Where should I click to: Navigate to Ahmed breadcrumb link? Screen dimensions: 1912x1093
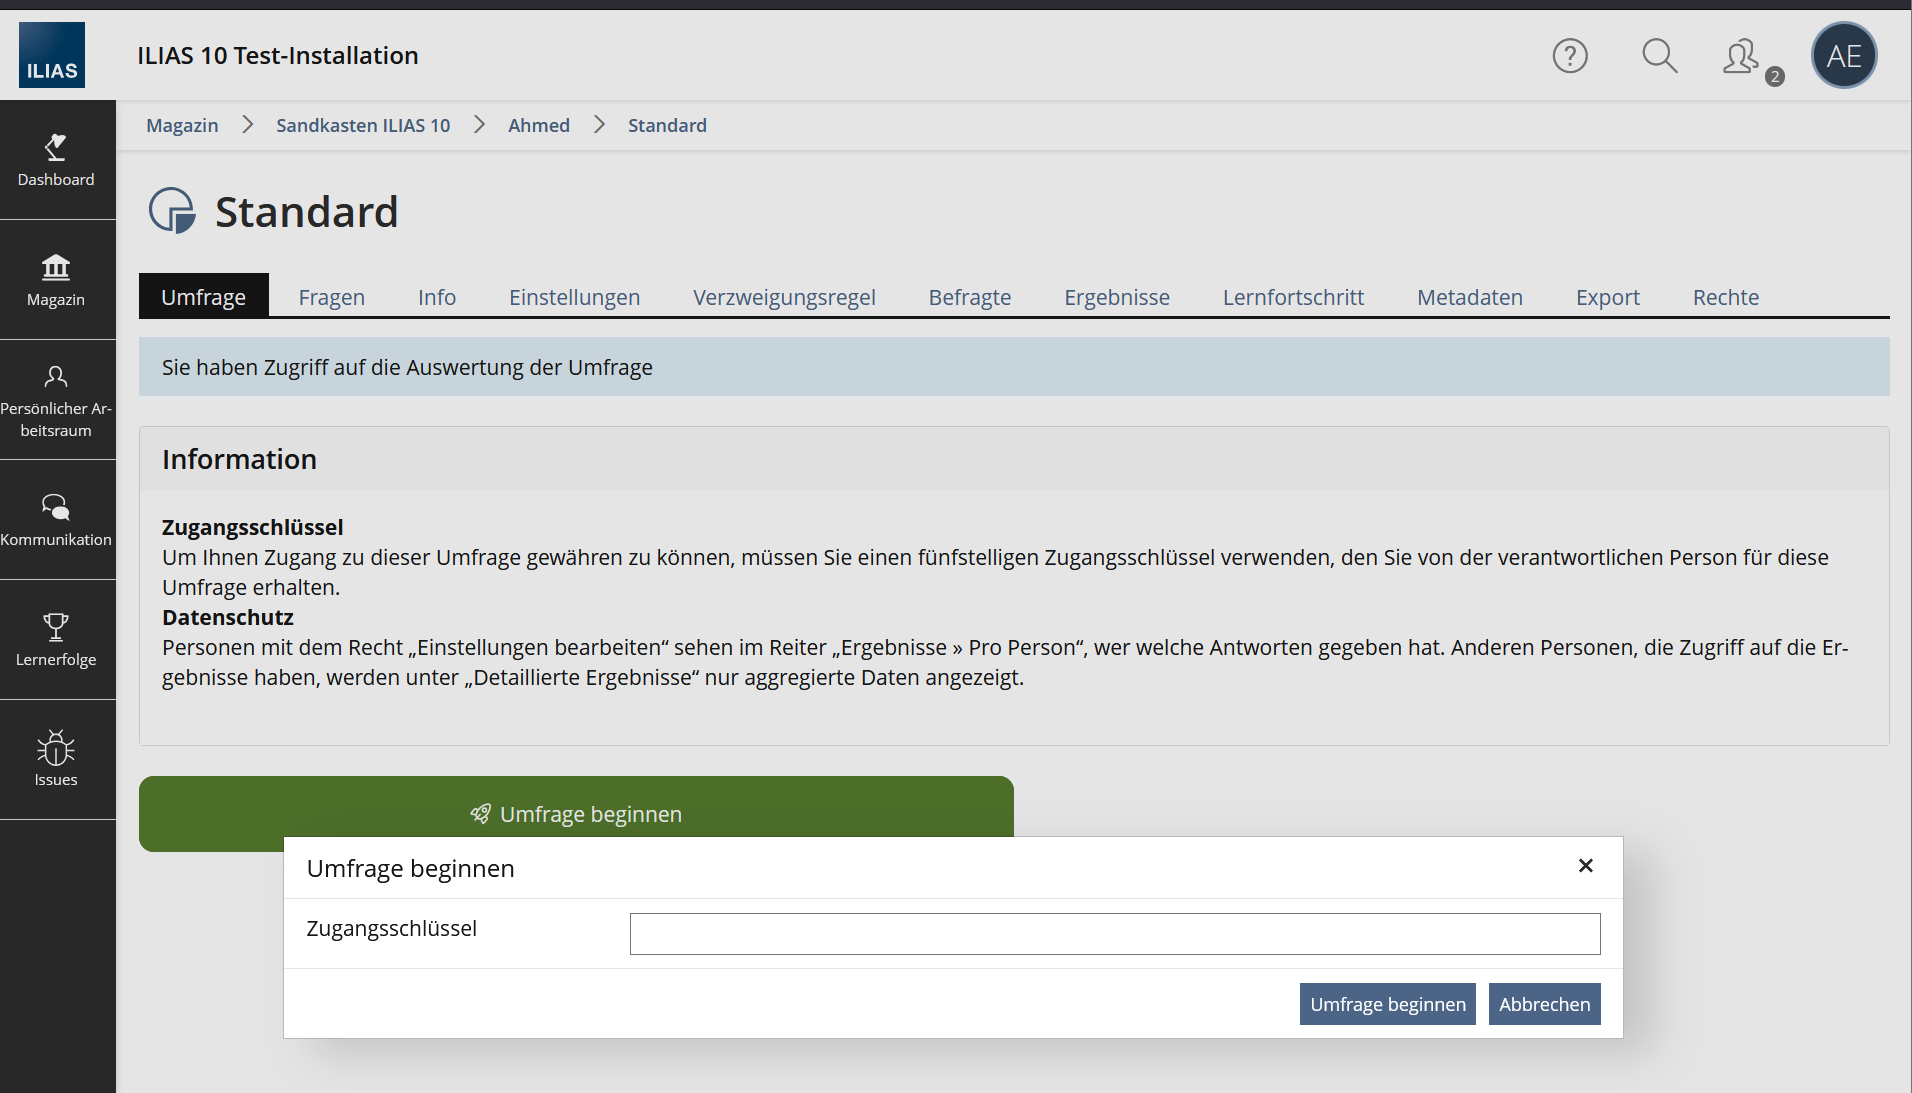click(538, 125)
